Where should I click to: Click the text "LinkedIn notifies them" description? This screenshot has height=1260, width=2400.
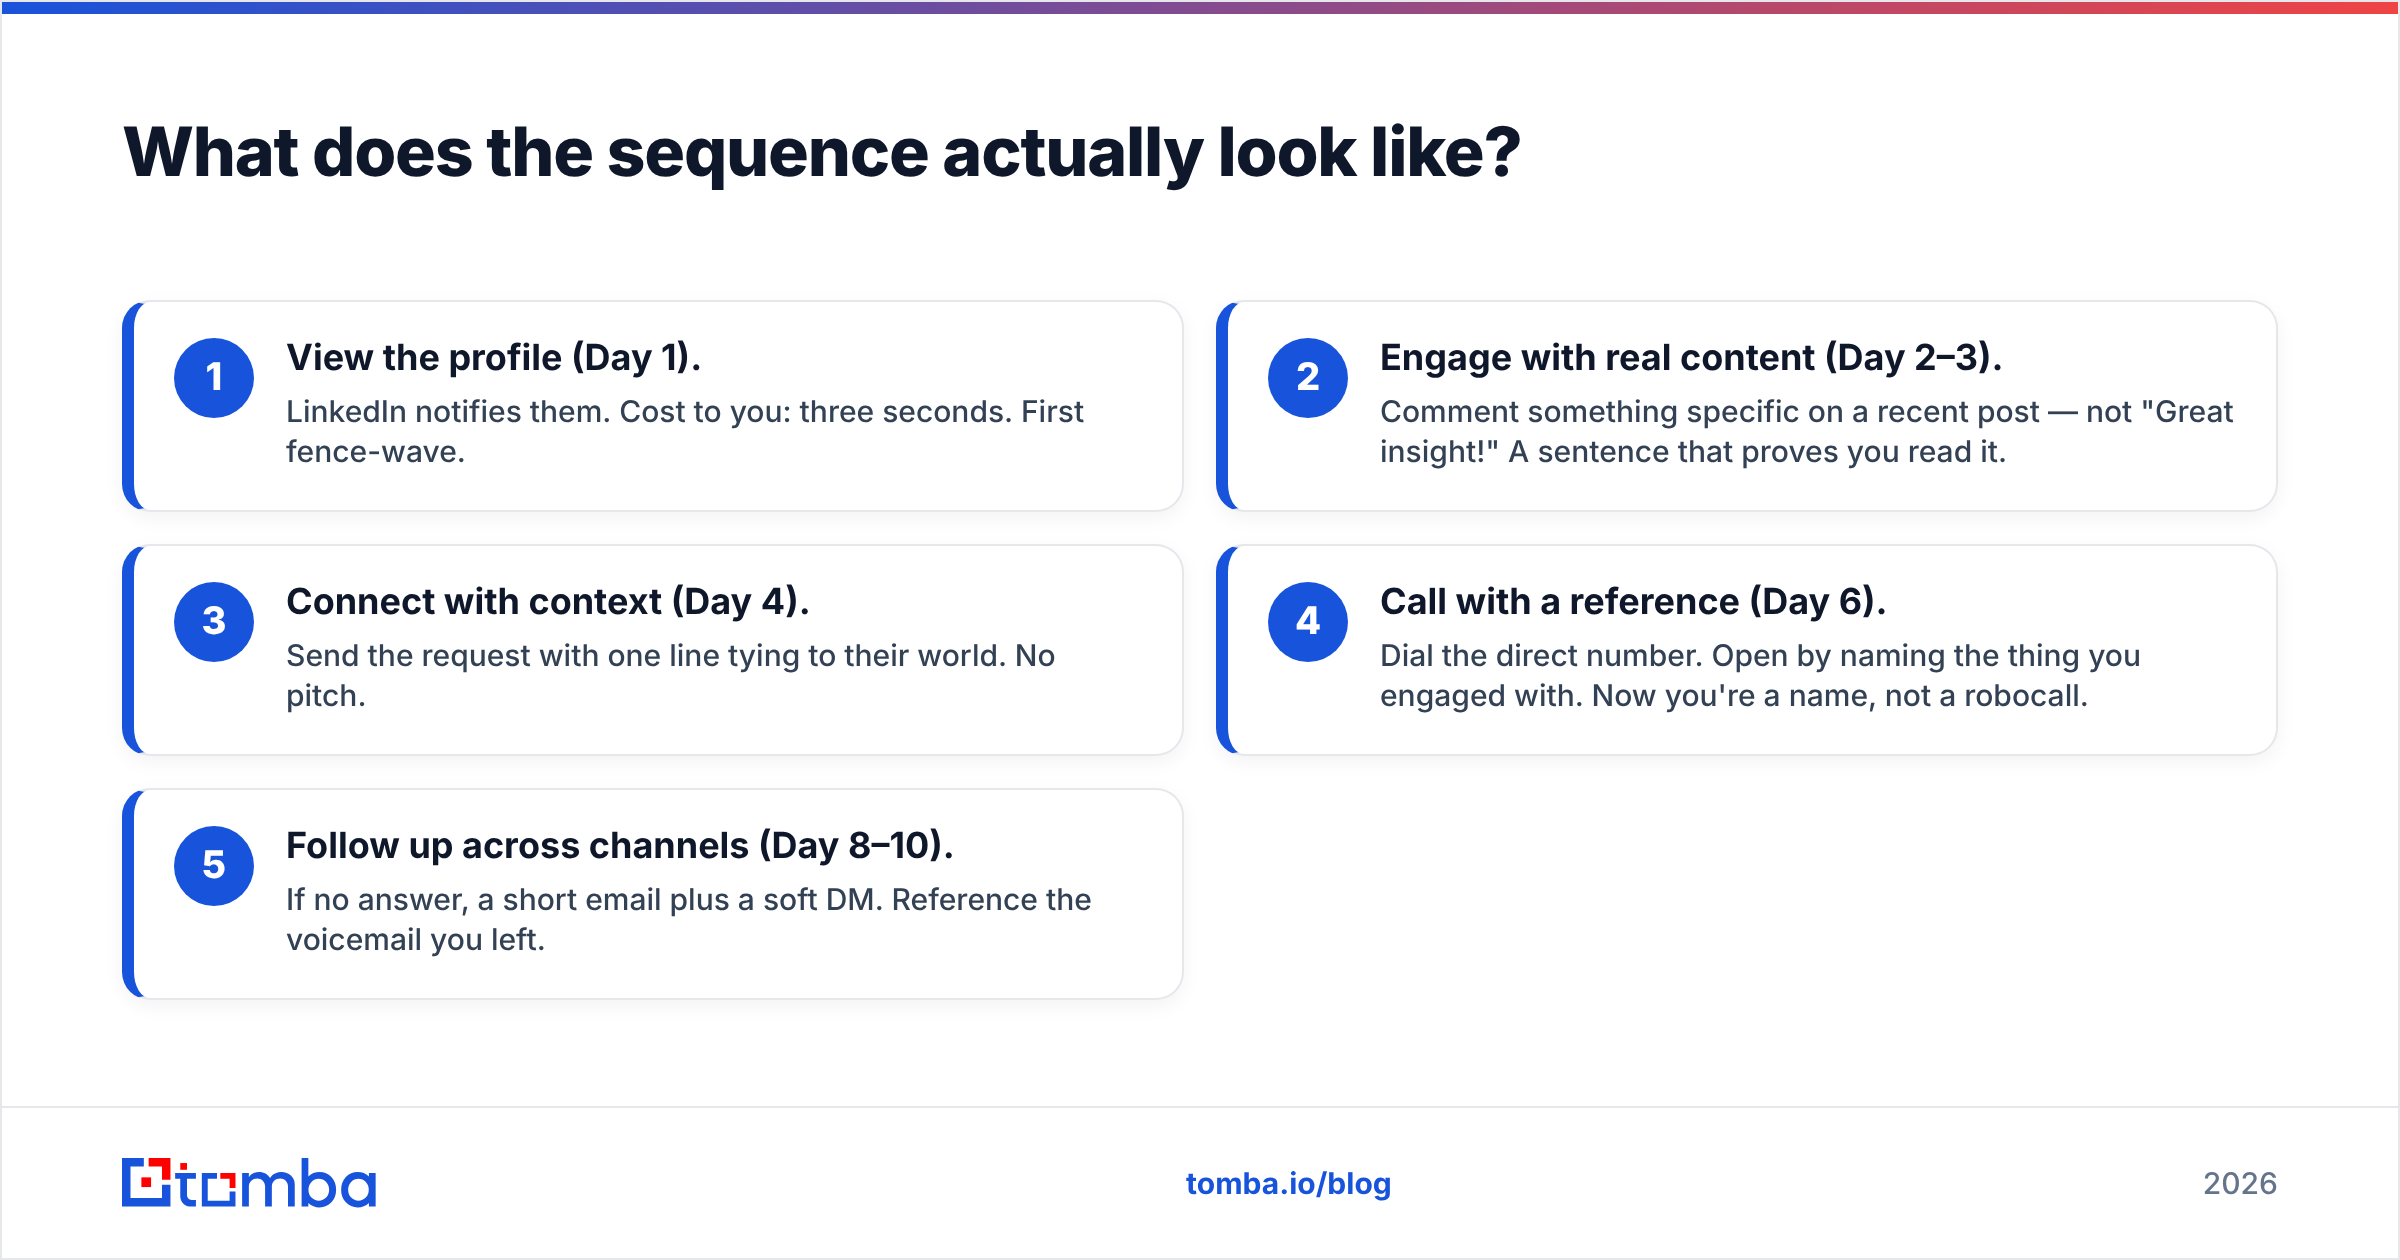(685, 432)
